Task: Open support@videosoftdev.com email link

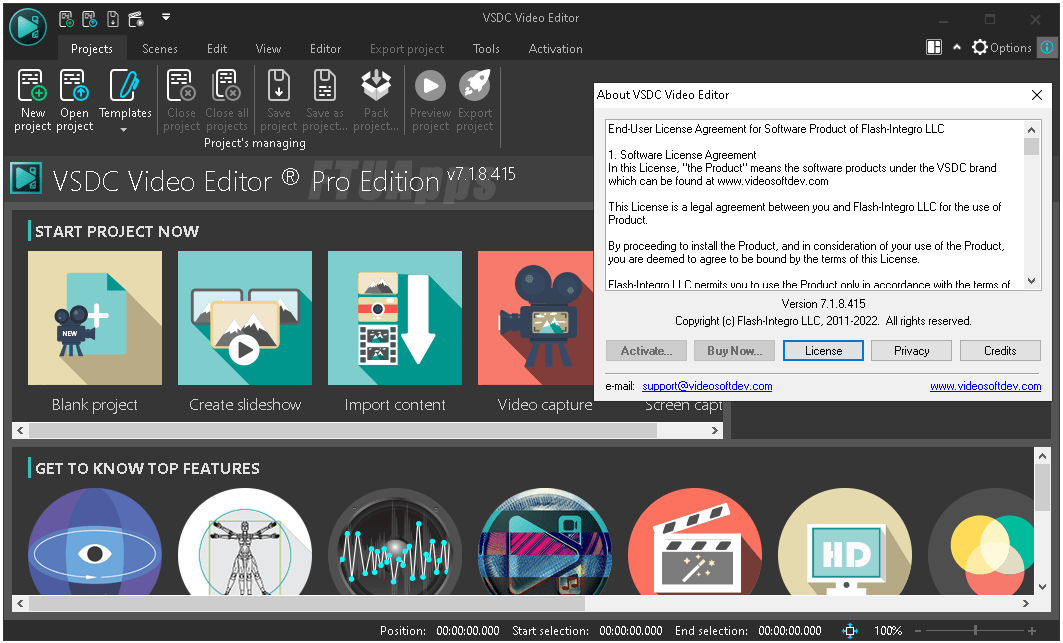Action: point(707,386)
